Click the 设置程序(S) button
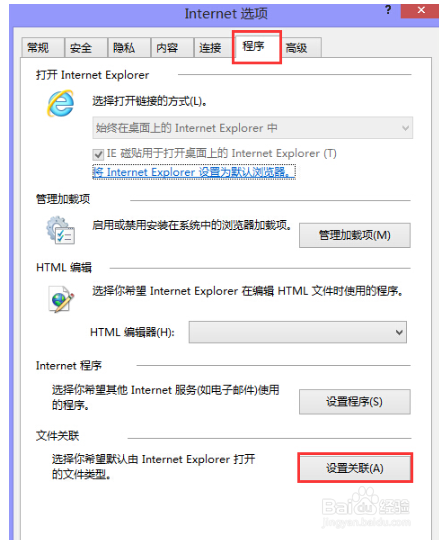 [355, 402]
